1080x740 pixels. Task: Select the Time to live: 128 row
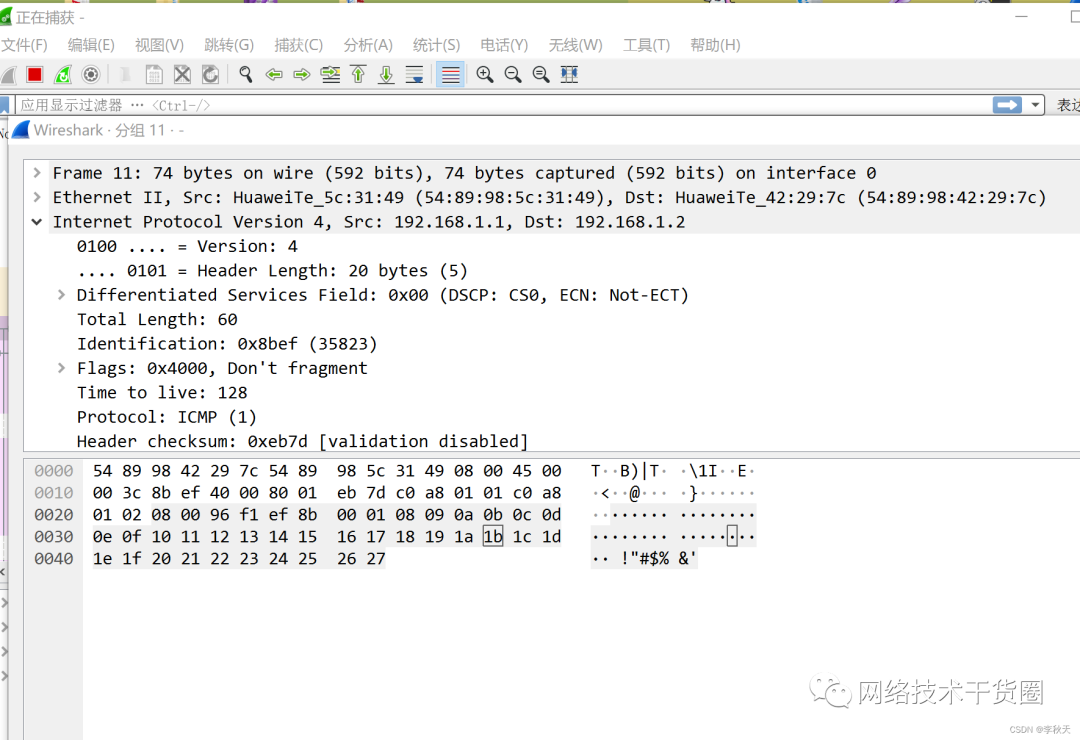[x=162, y=393]
